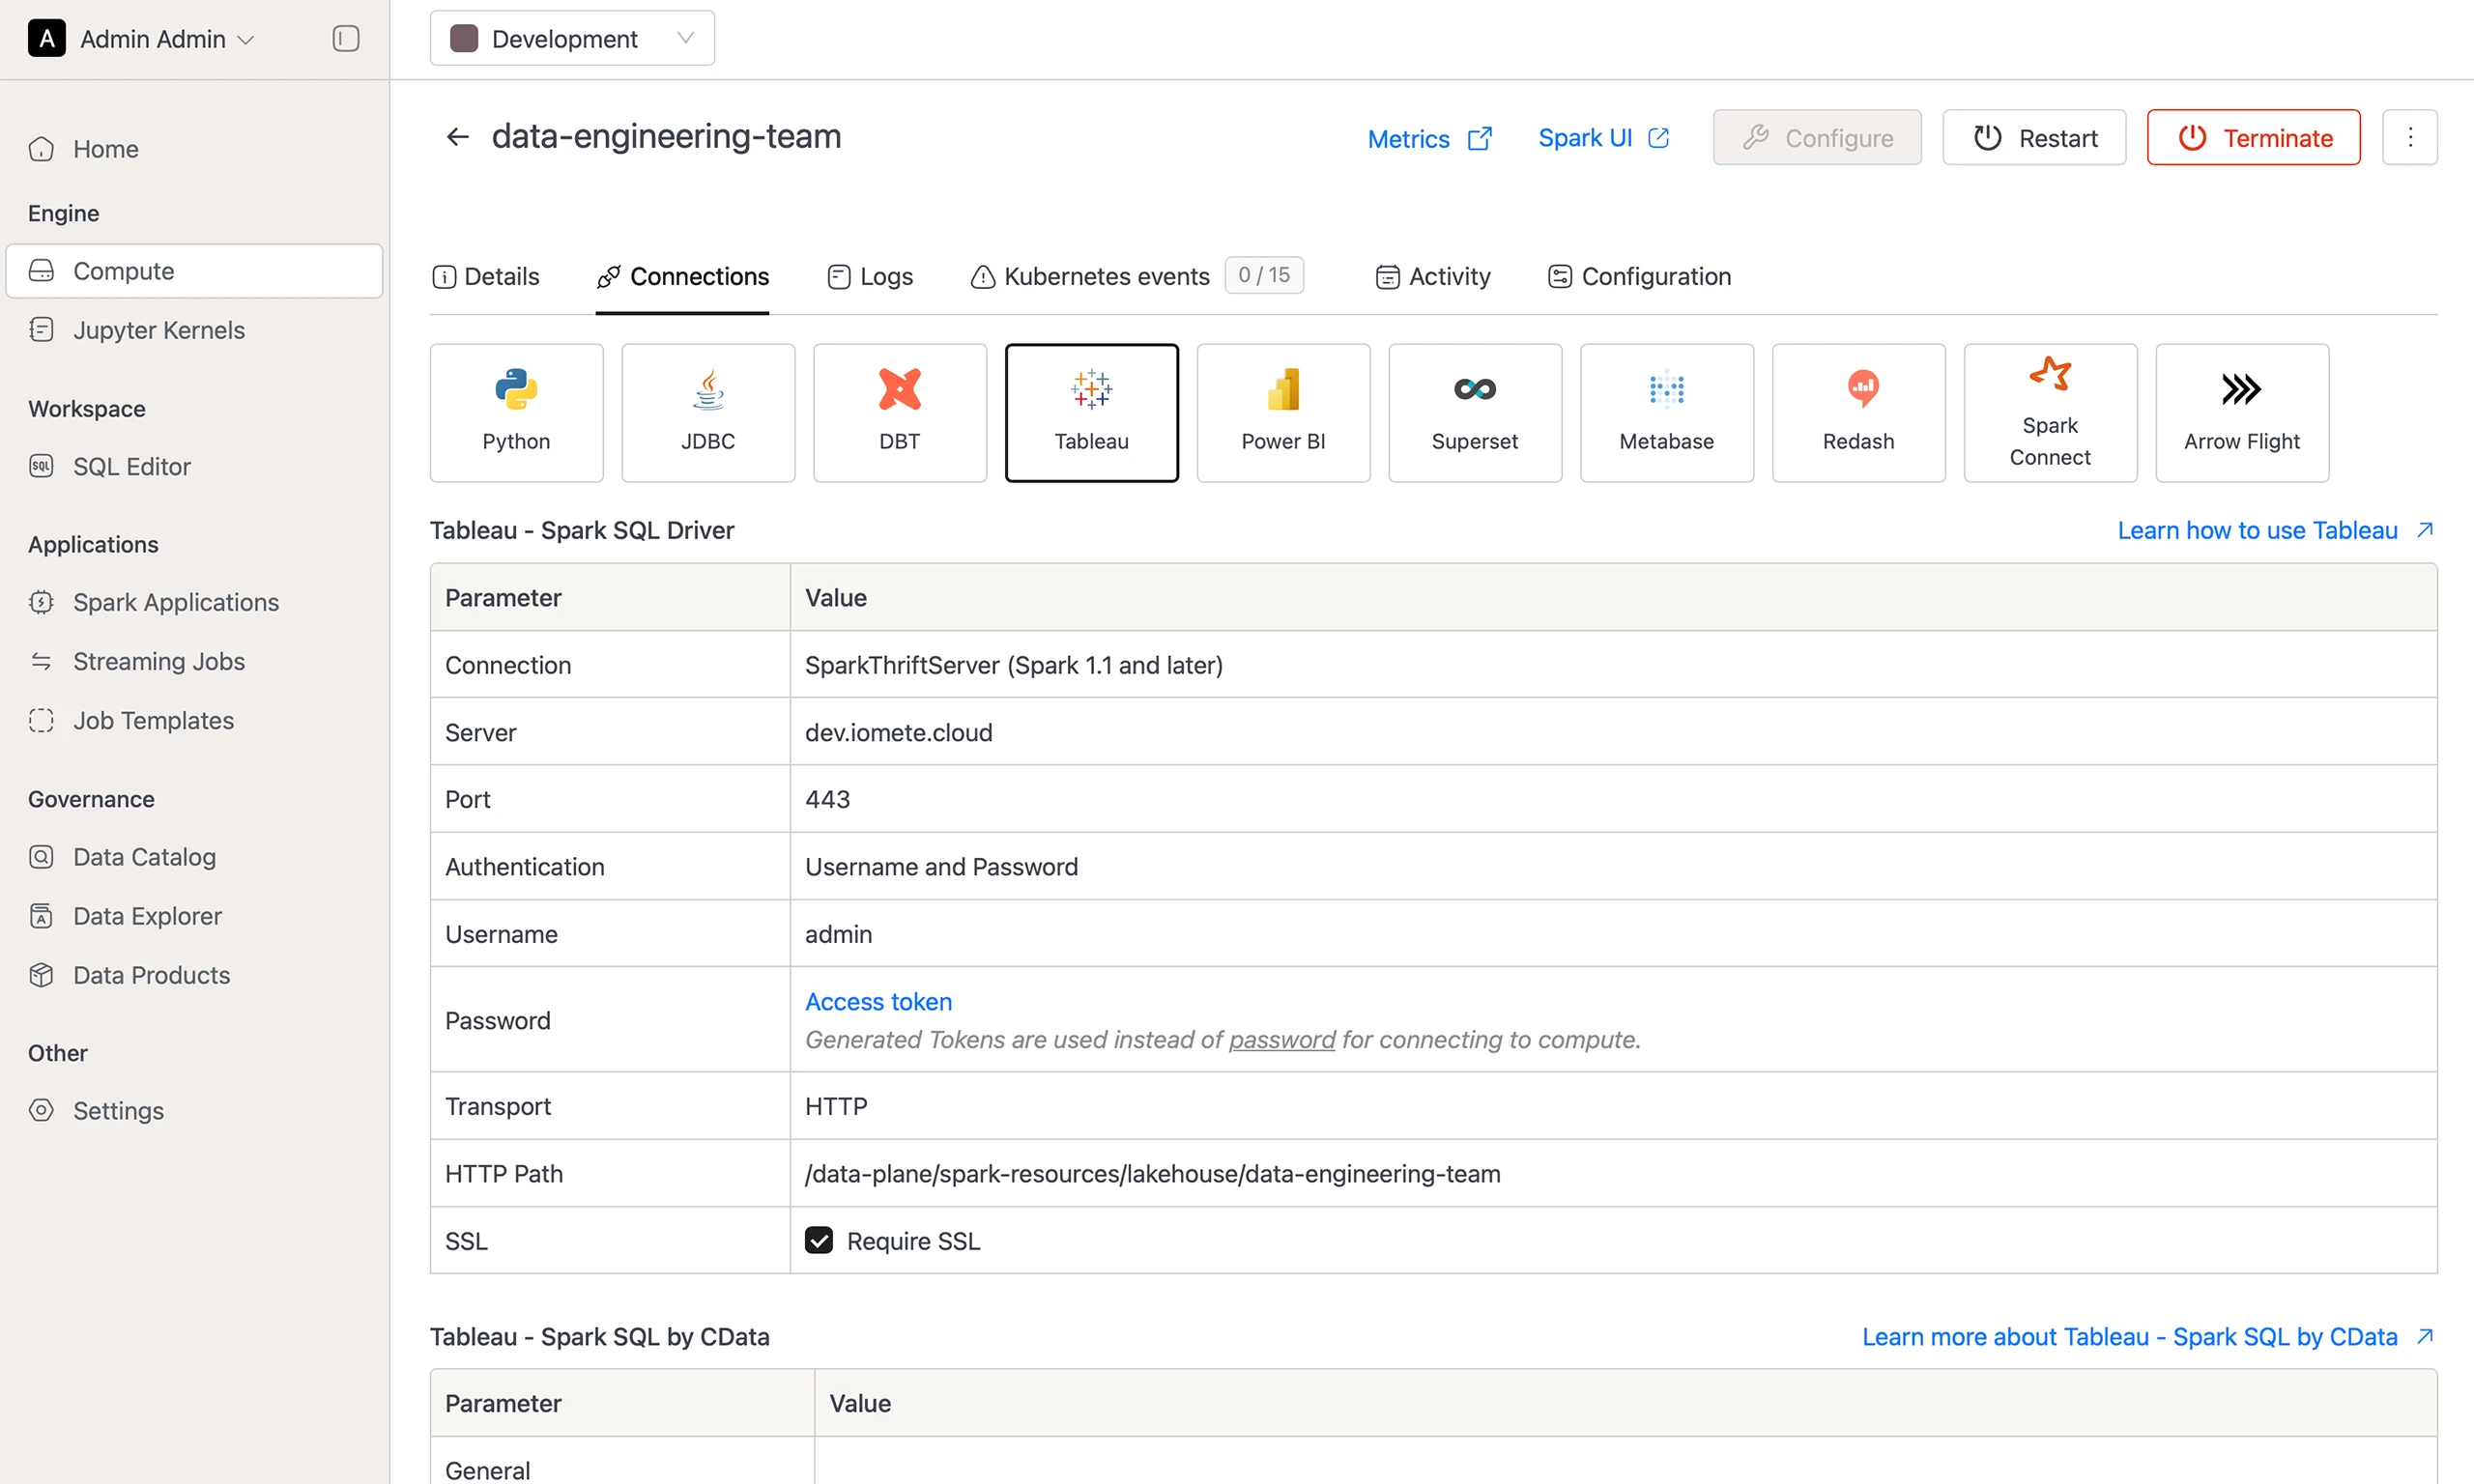Open Compute in the sidebar
Viewport: 2474px width, 1484px height.
tap(194, 271)
